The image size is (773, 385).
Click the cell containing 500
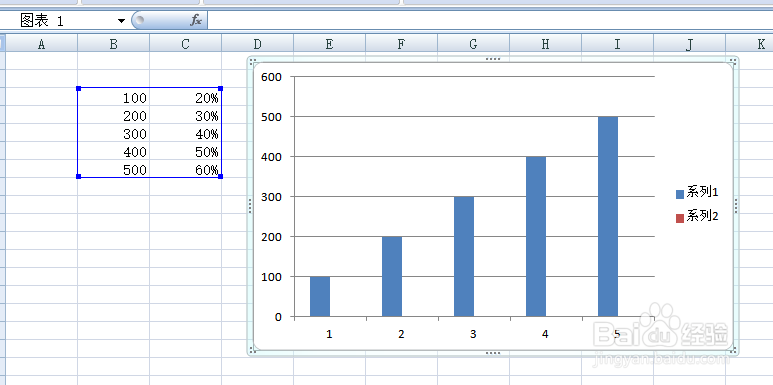(113, 170)
